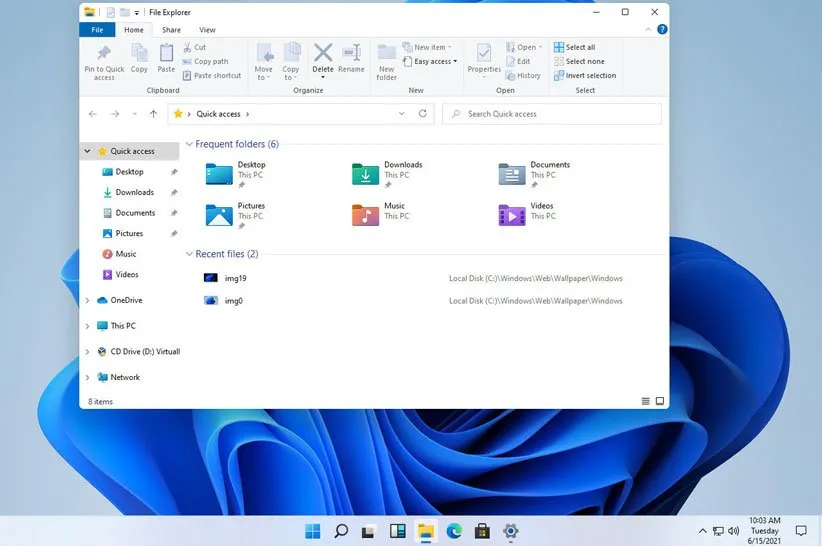This screenshot has width=822, height=546.
Task: Open Microsoft Edge from the taskbar
Action: click(454, 531)
